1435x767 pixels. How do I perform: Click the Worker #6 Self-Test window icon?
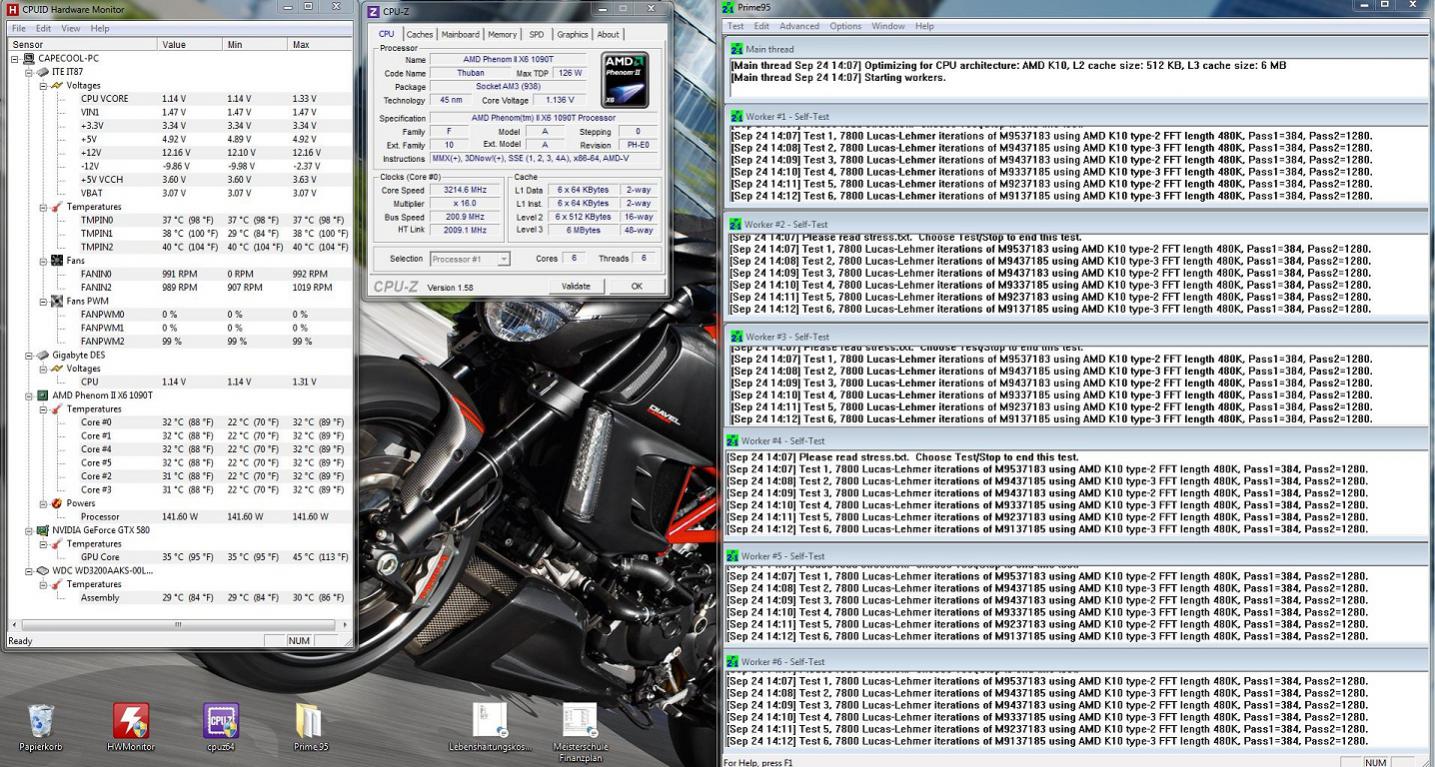tap(734, 661)
